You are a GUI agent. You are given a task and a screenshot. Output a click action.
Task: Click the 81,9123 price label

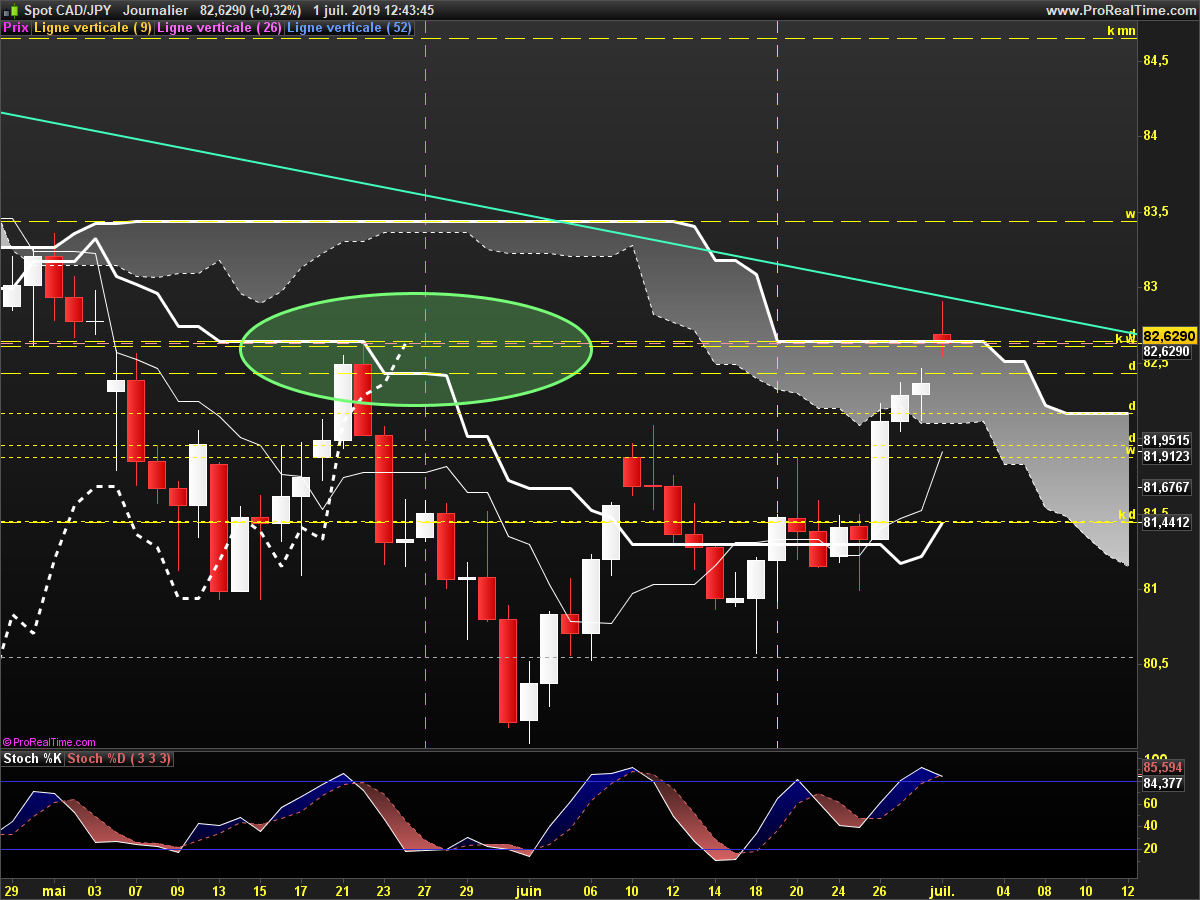point(1166,456)
